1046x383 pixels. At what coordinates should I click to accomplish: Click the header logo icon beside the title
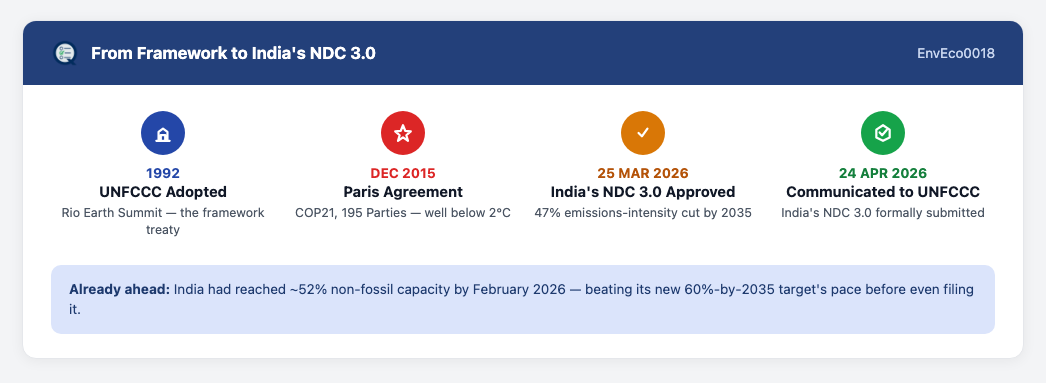65,53
